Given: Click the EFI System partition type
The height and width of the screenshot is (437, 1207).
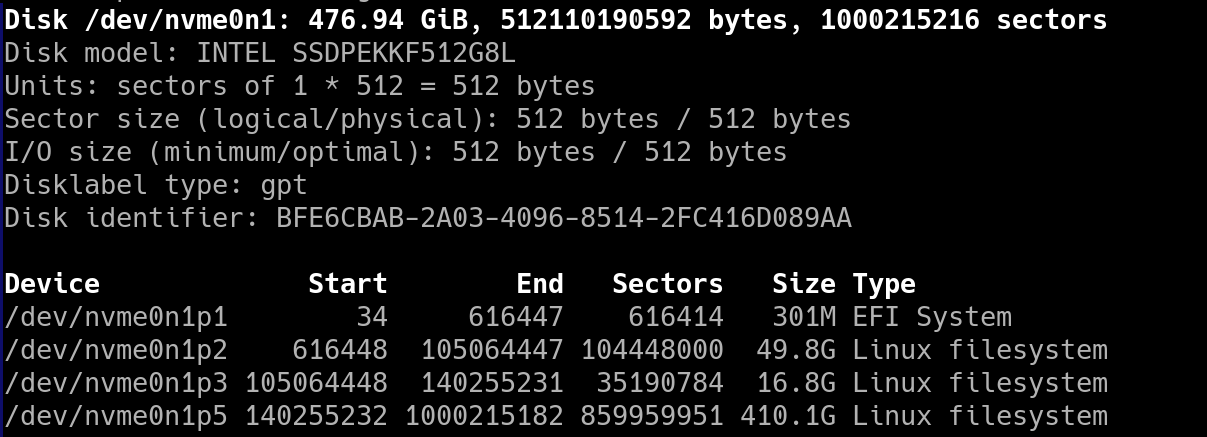Looking at the screenshot, I should (x=932, y=318).
